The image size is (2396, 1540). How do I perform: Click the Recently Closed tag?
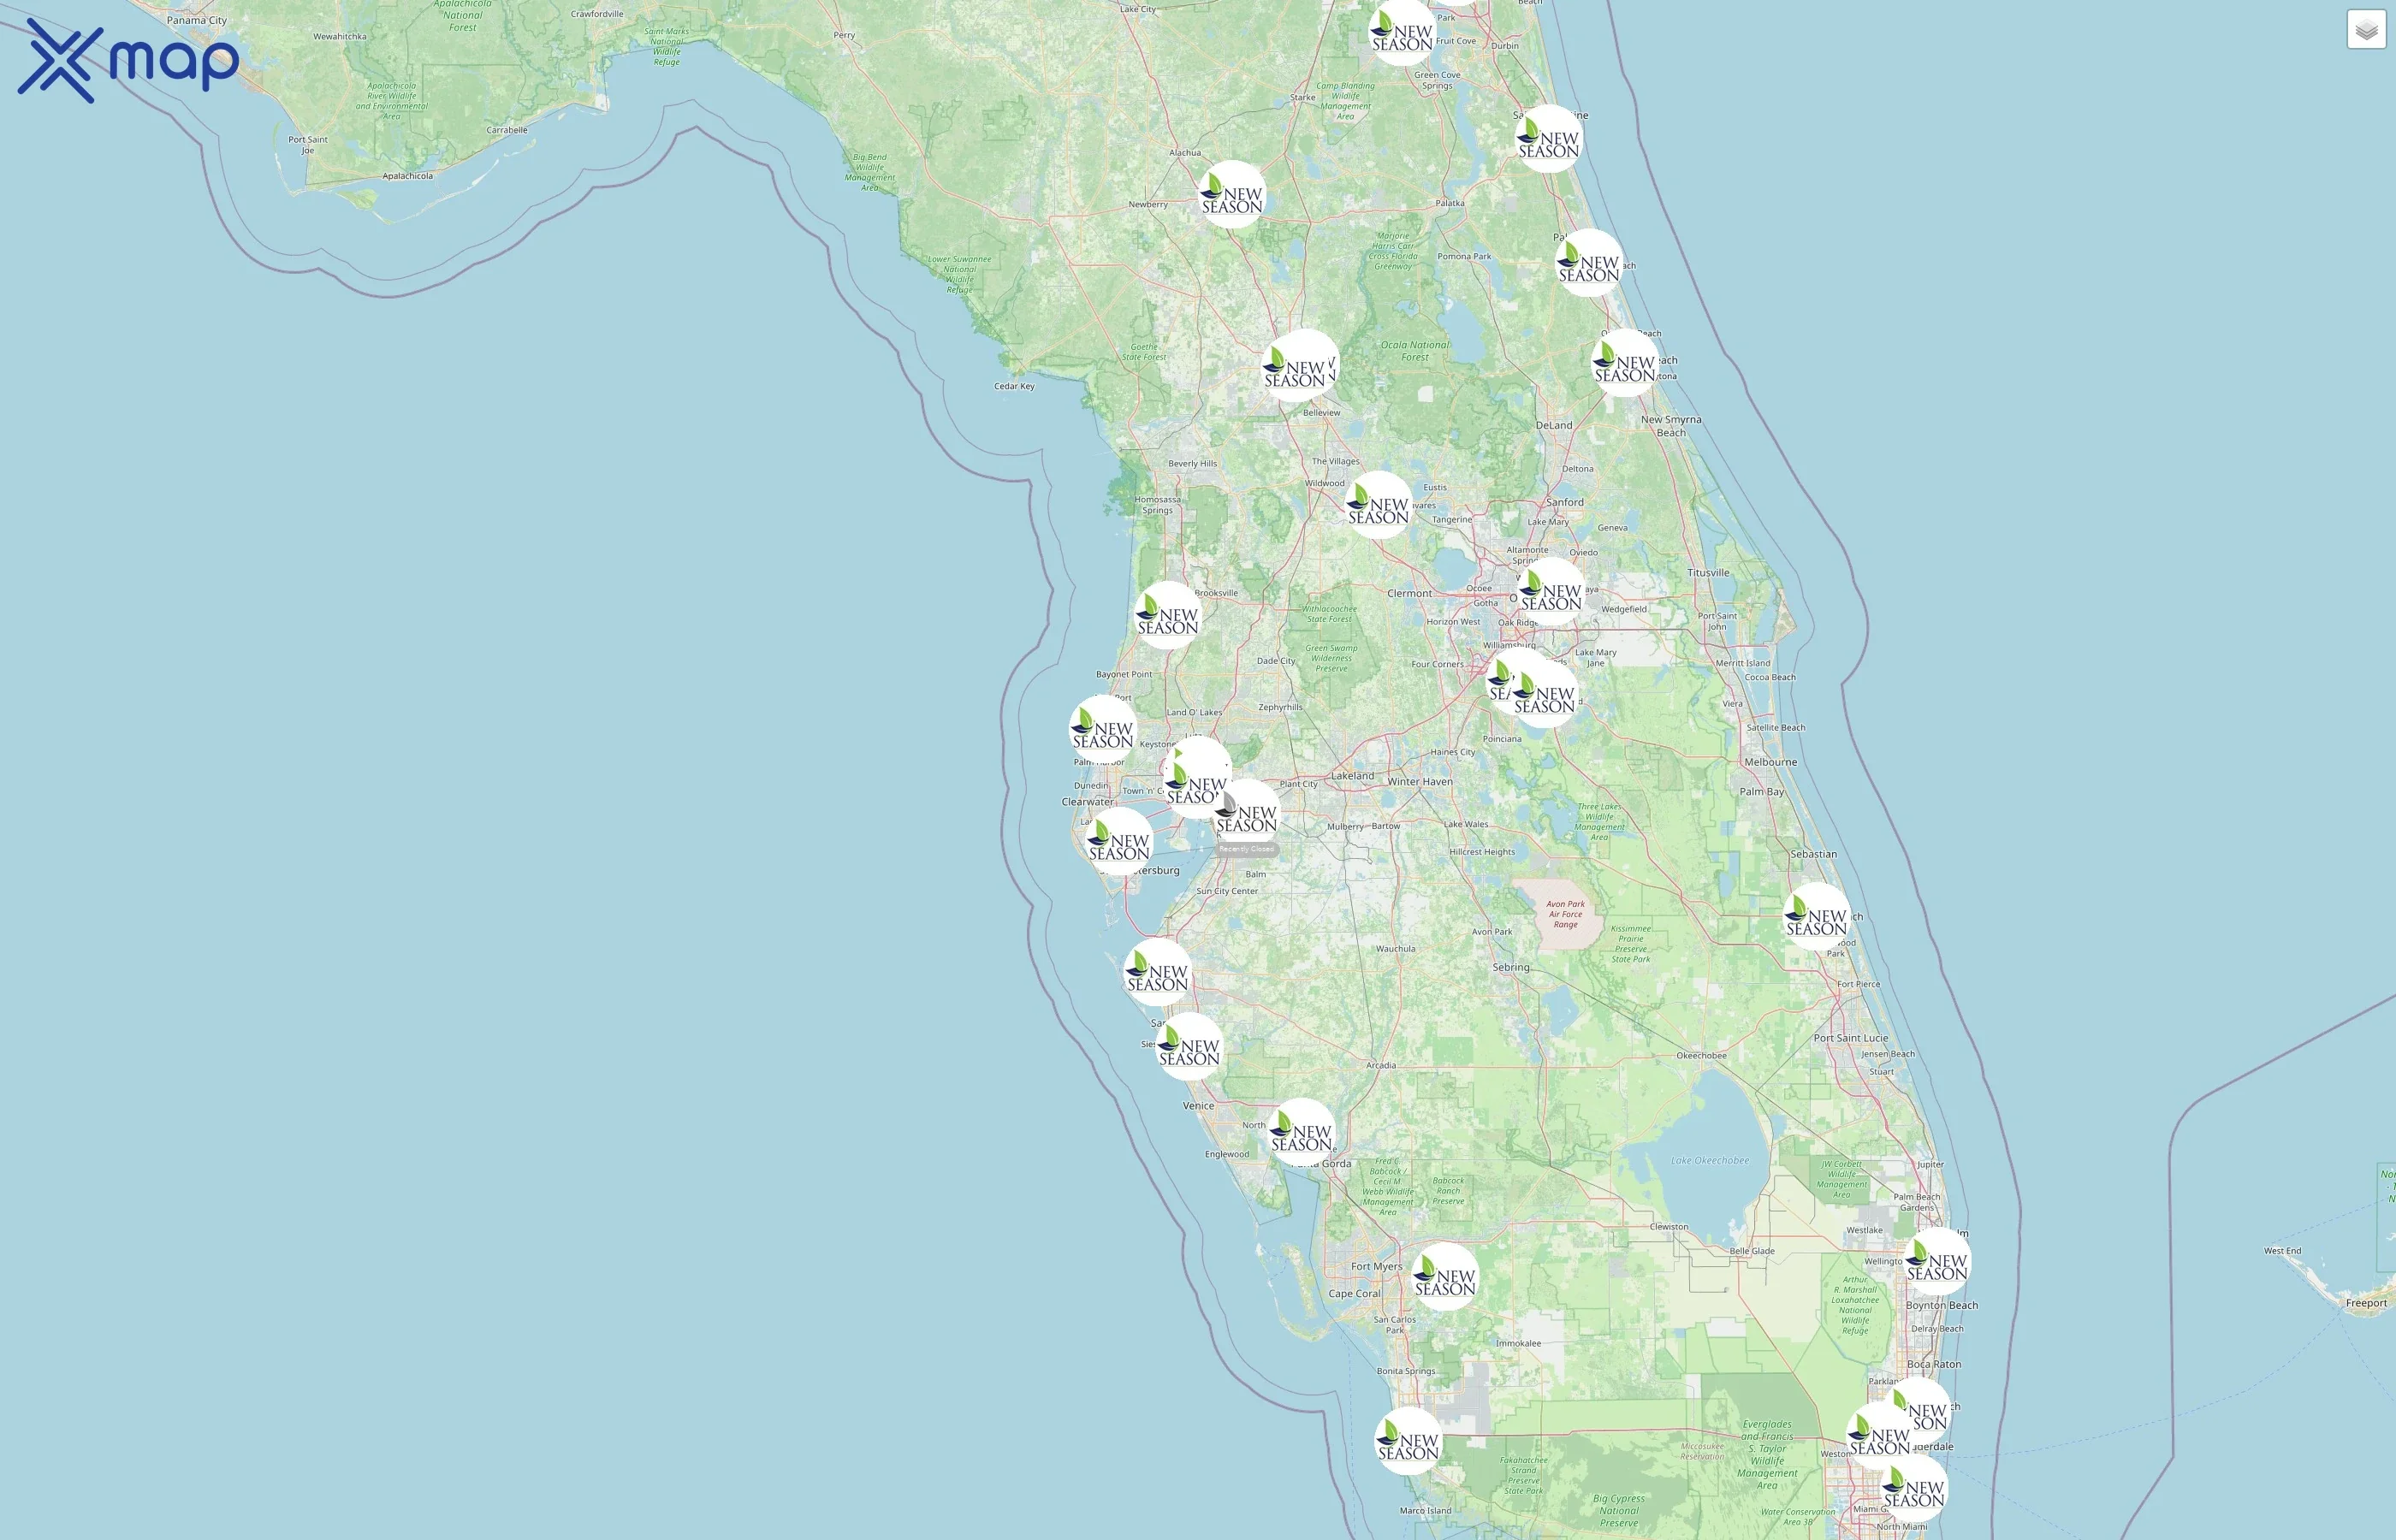(1246, 849)
